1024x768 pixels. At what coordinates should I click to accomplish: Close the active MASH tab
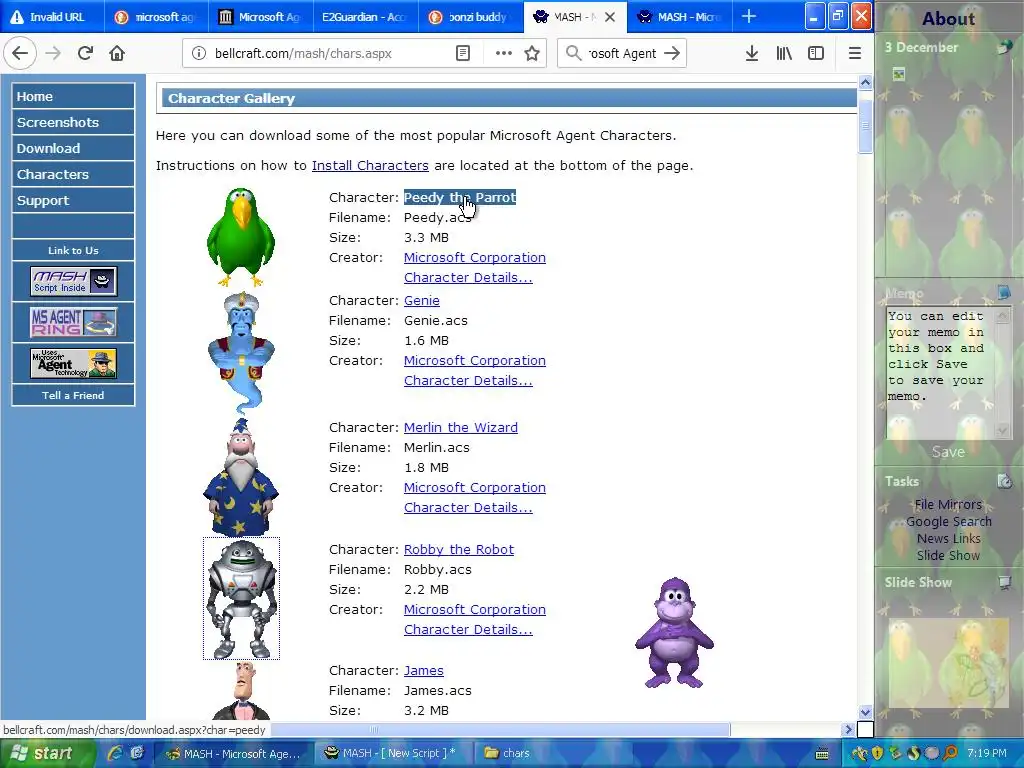tap(610, 17)
